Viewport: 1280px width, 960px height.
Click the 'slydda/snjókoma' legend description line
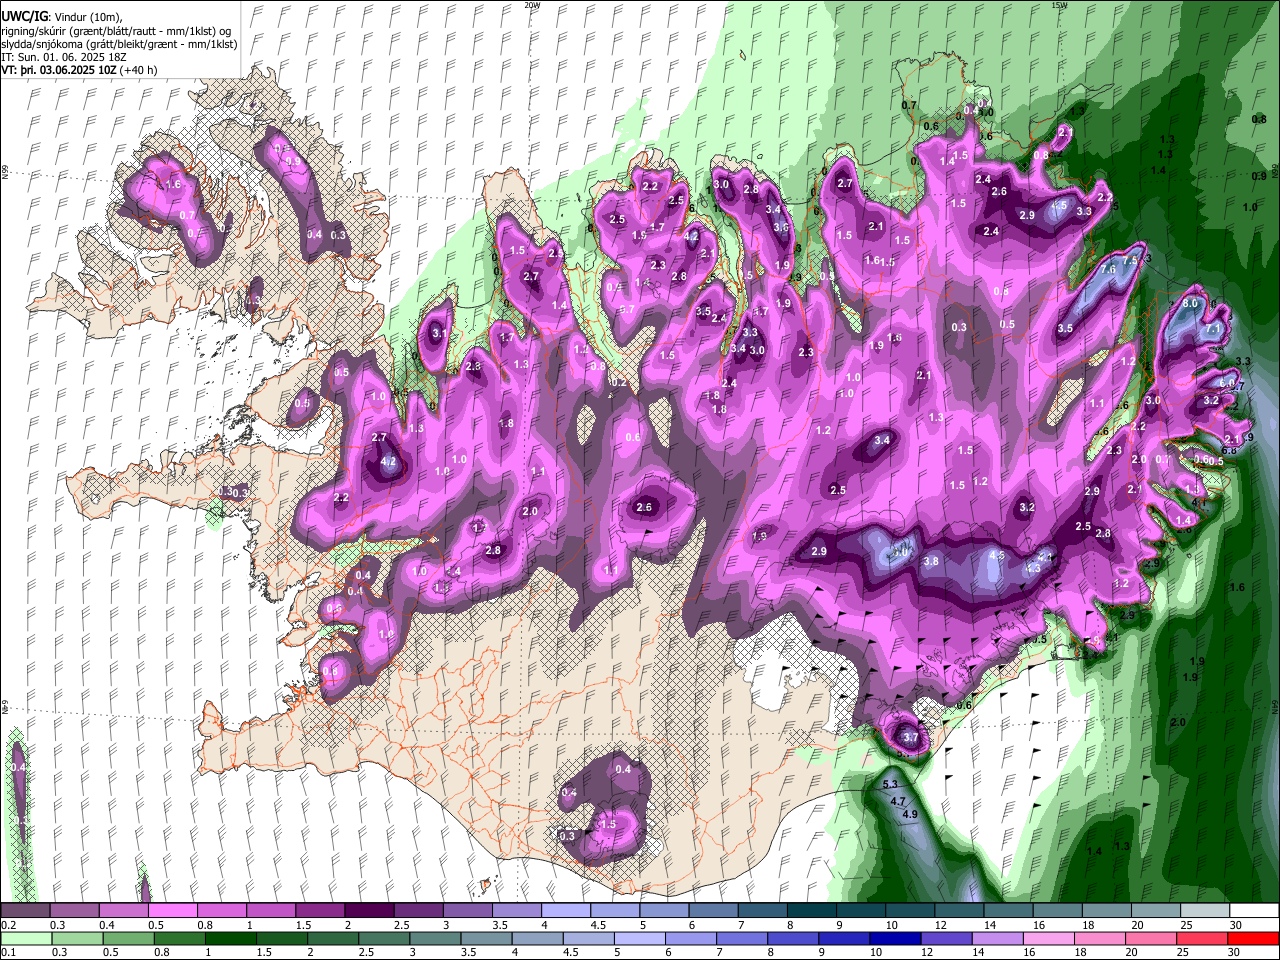pos(118,44)
